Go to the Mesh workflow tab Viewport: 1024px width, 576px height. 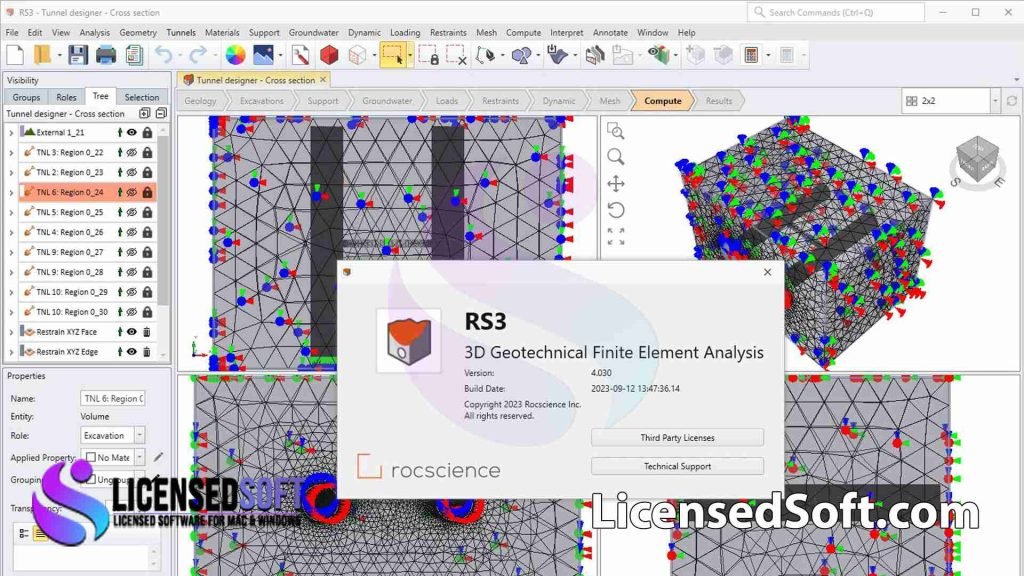tap(610, 101)
